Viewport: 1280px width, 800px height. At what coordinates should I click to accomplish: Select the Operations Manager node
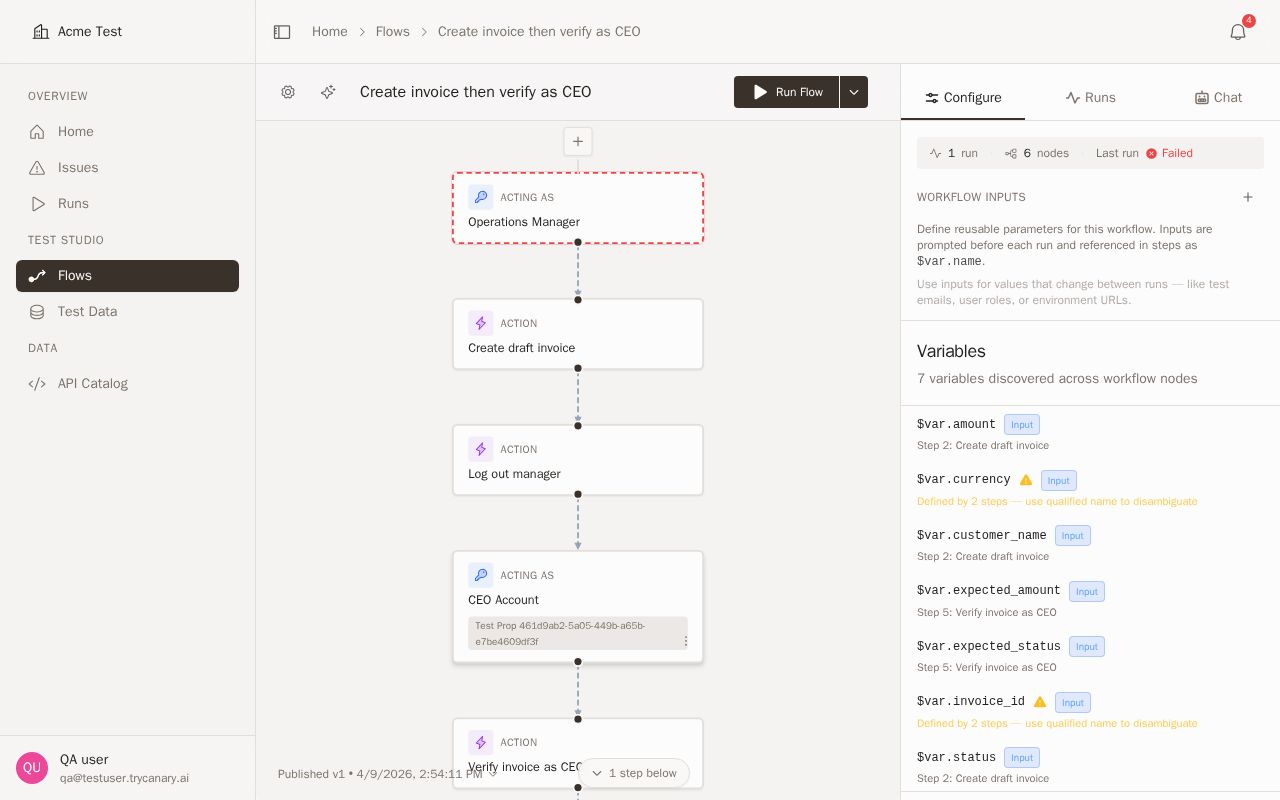[578, 208]
